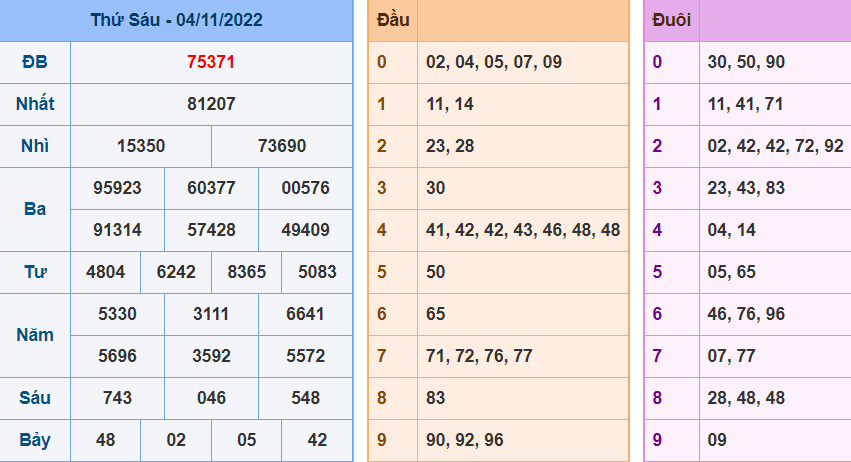Select Đầu row 4 values 41, 42, 42, 43
The height and width of the screenshot is (462, 851).
pyautogui.click(x=480, y=230)
